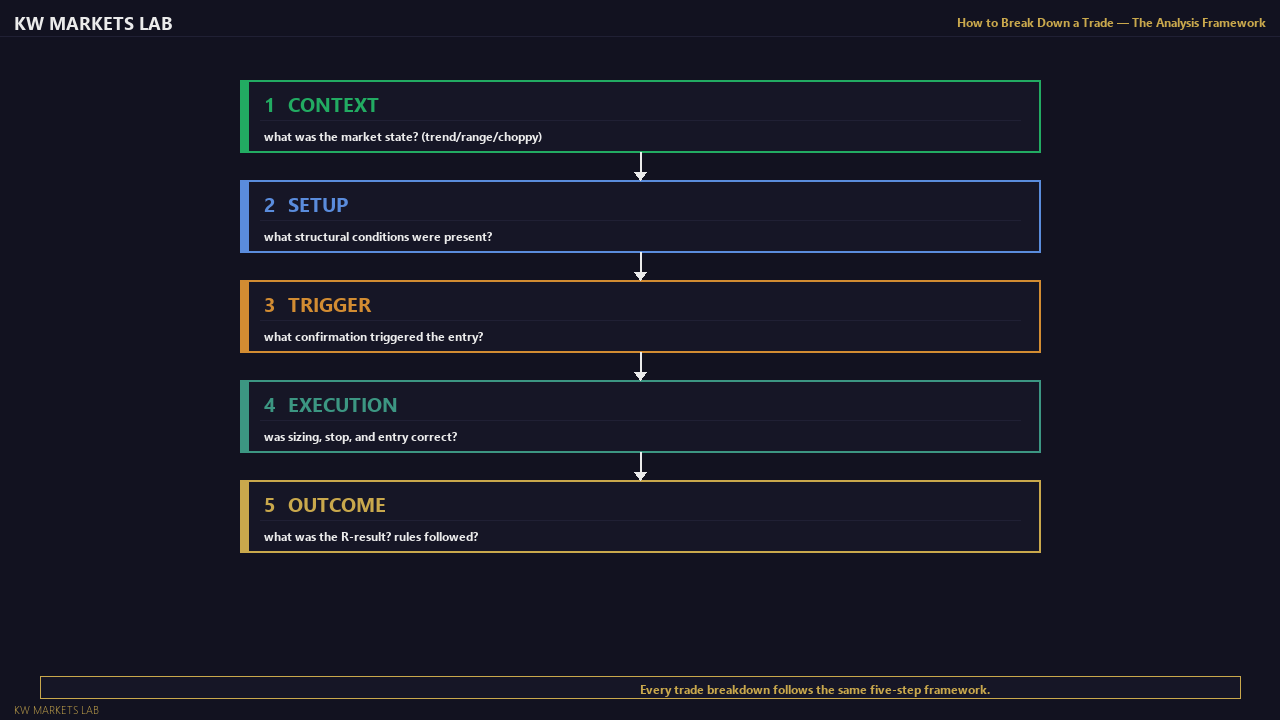Click the '1 CONTEXT' heading
Viewport: 1280px width, 720px height.
pos(321,105)
